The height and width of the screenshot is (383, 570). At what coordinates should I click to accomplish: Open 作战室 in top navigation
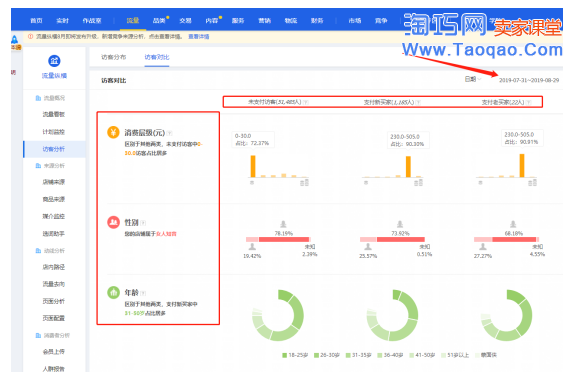(92, 21)
